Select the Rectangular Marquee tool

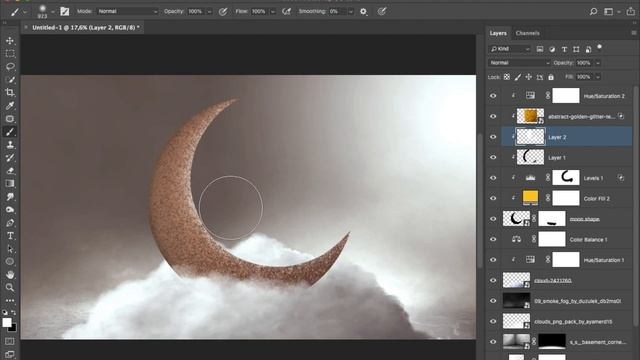pos(10,54)
